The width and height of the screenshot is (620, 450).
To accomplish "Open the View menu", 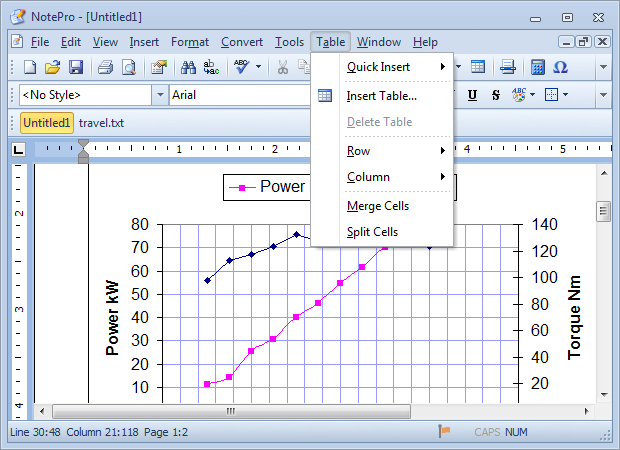I will (105, 42).
